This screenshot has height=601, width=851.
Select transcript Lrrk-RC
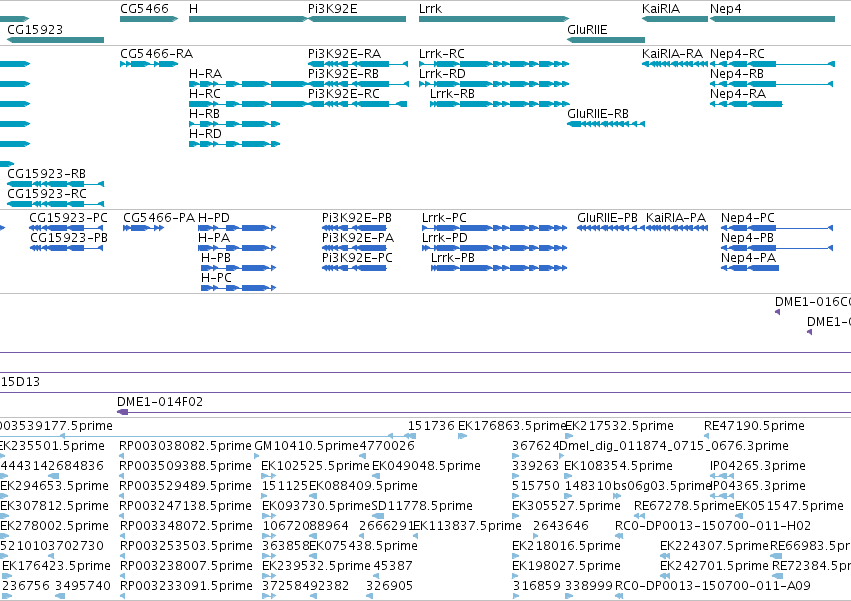[x=494, y=64]
